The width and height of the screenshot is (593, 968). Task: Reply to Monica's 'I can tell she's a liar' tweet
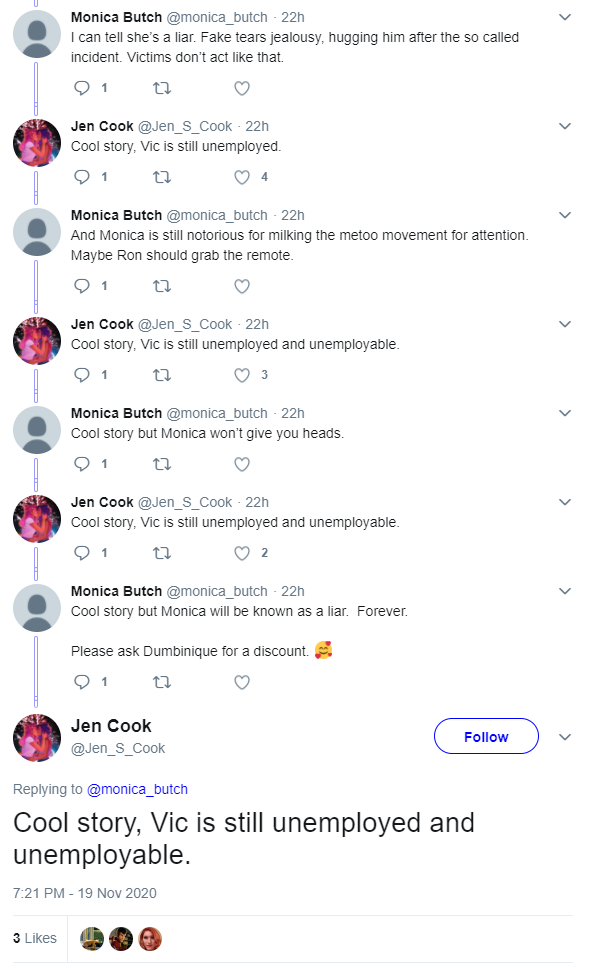82,88
